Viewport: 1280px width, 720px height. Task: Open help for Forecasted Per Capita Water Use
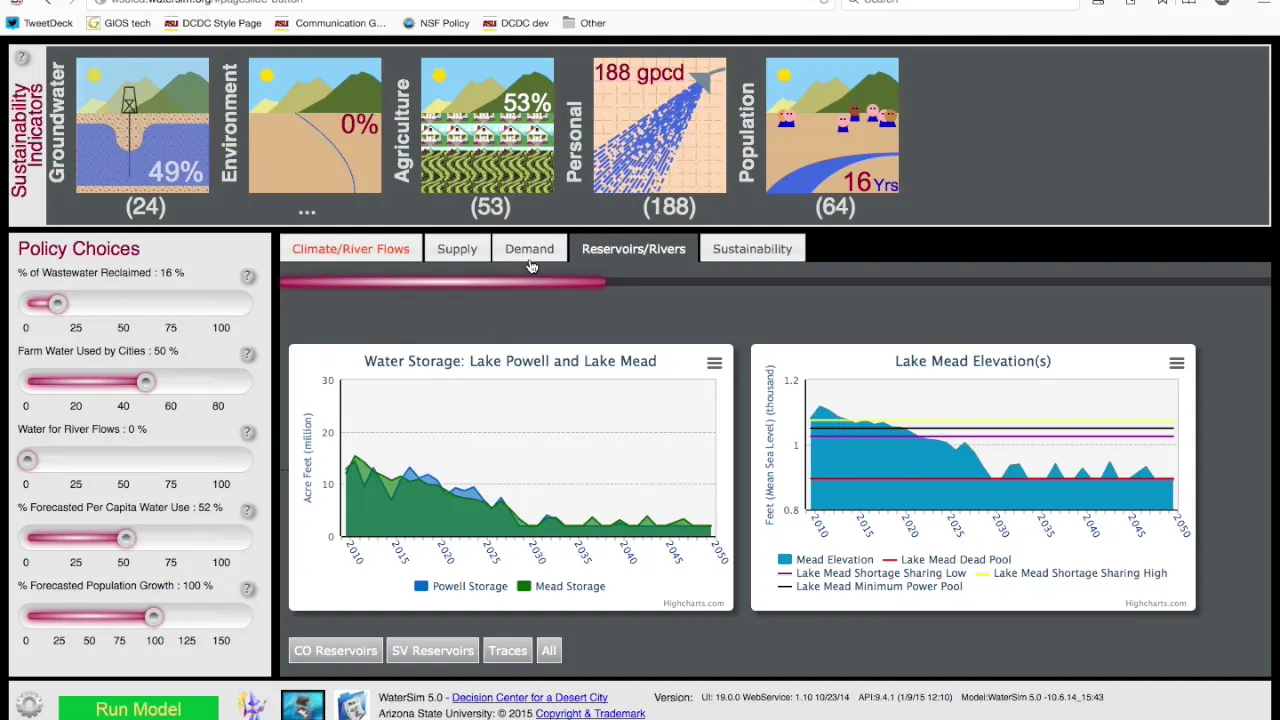(x=247, y=510)
